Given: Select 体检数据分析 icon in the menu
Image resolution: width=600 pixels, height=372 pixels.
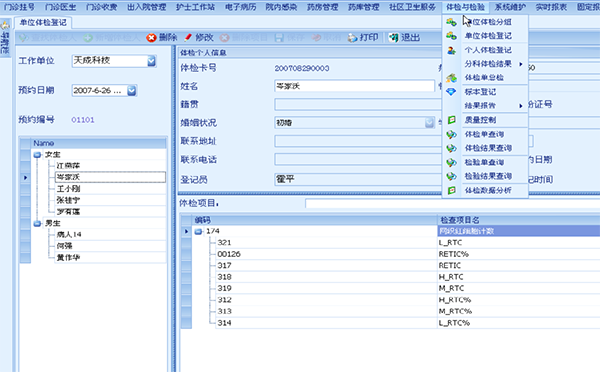Looking at the screenshot, I should pos(452,190).
